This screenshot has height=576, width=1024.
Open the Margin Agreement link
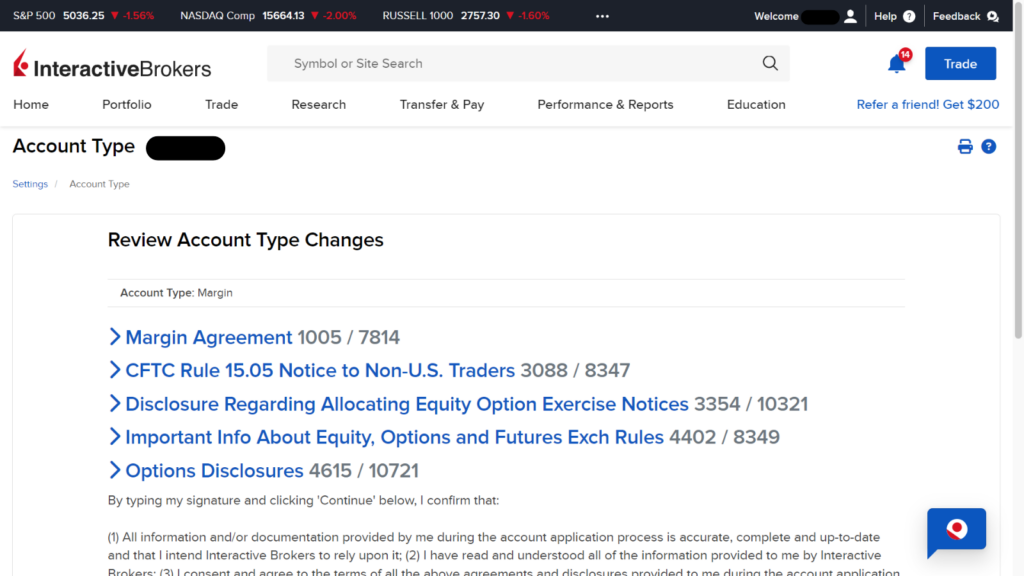pyautogui.click(x=208, y=337)
